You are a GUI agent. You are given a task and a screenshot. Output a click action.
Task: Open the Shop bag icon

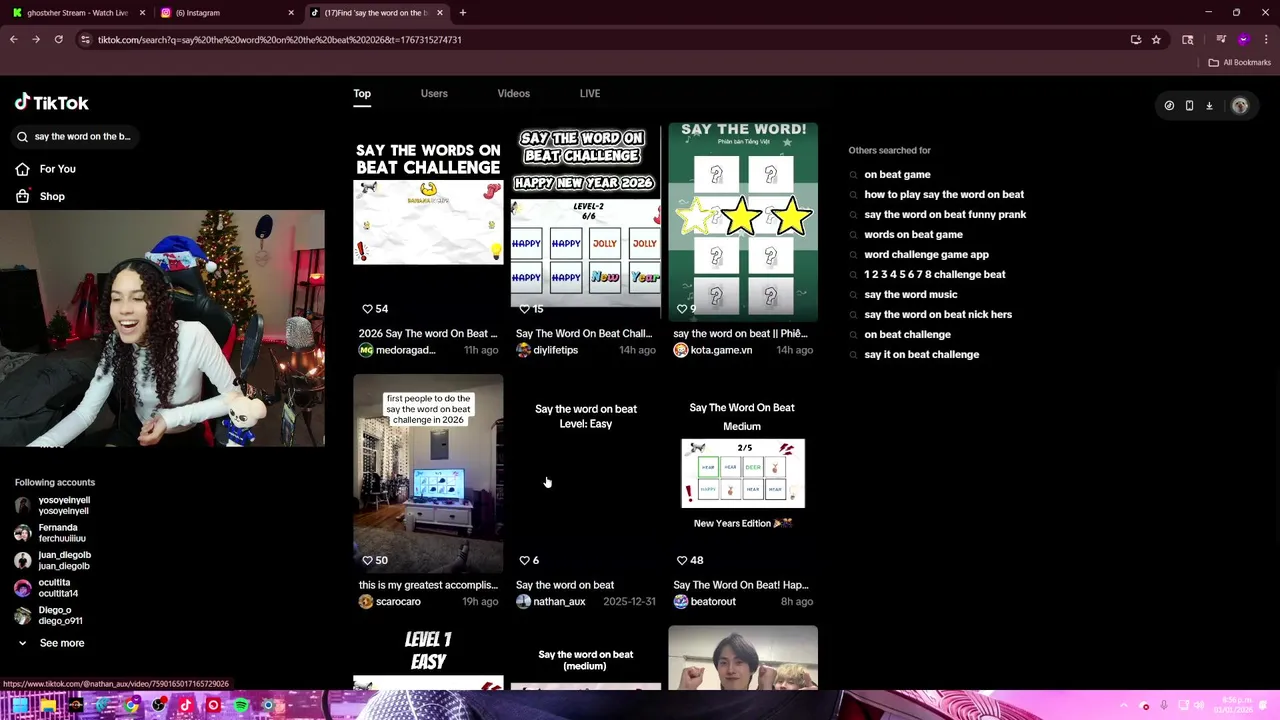[x=22, y=196]
